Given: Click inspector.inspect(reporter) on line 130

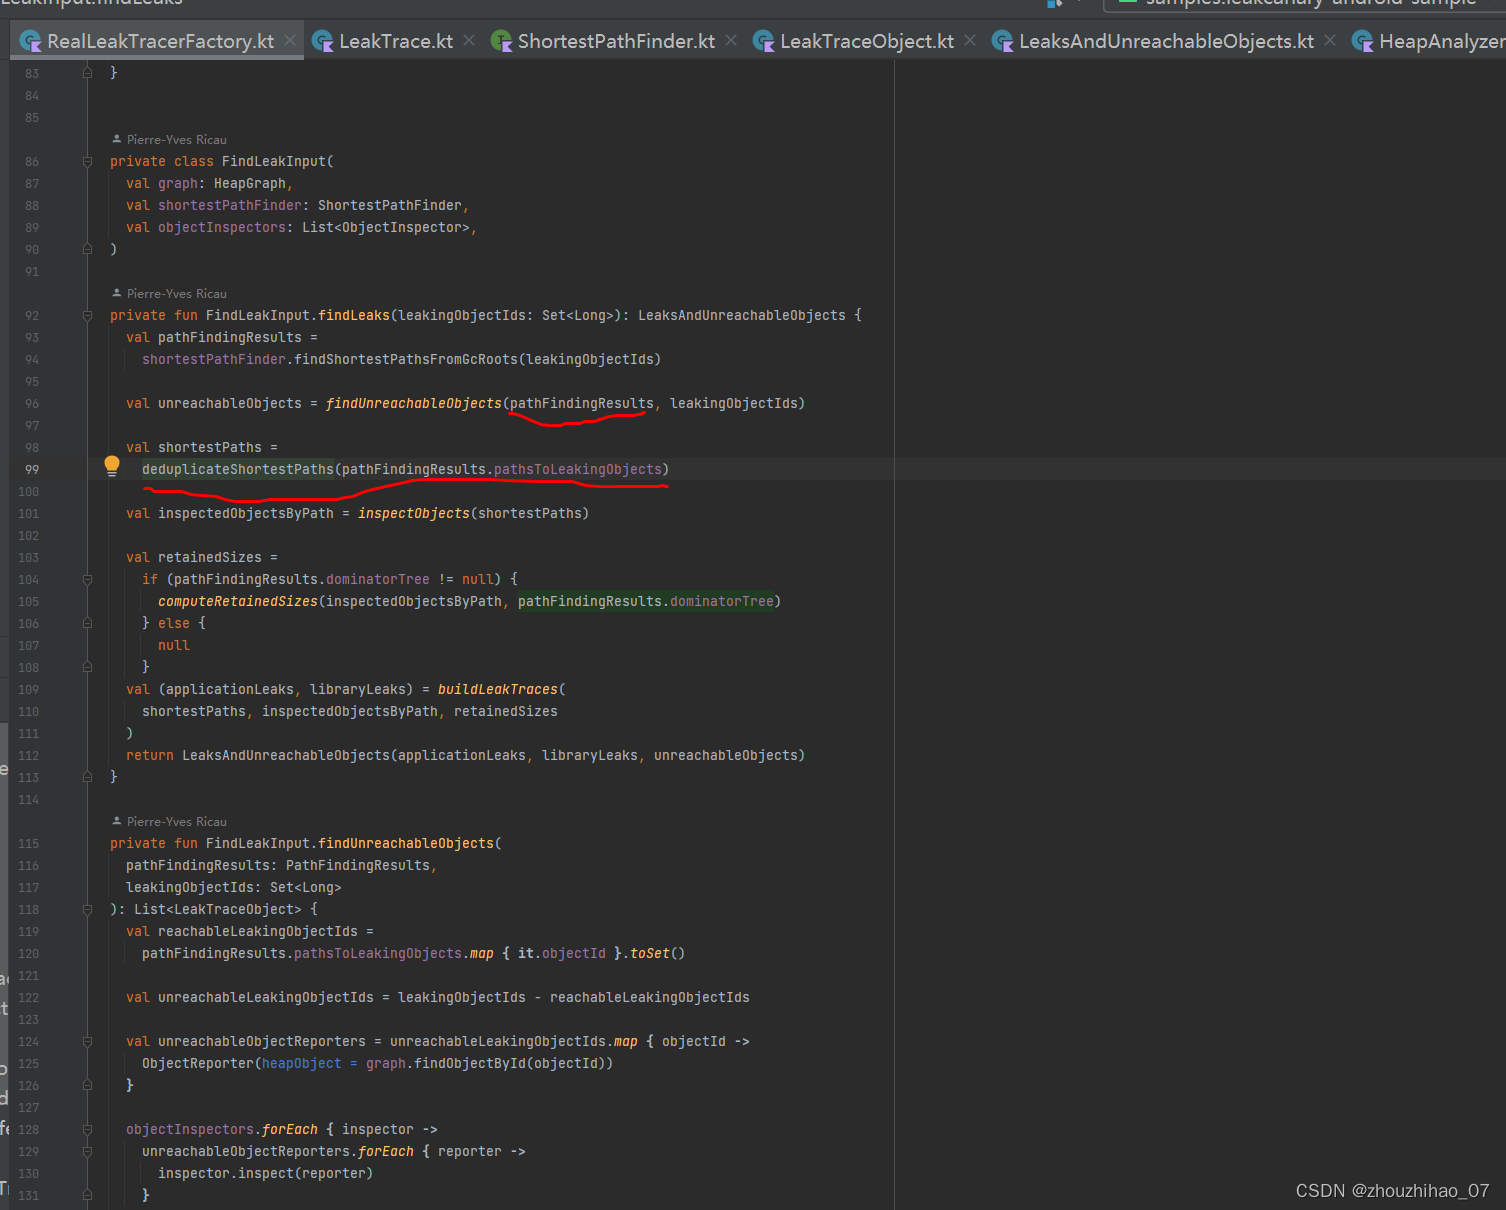Looking at the screenshot, I should (x=266, y=1173).
